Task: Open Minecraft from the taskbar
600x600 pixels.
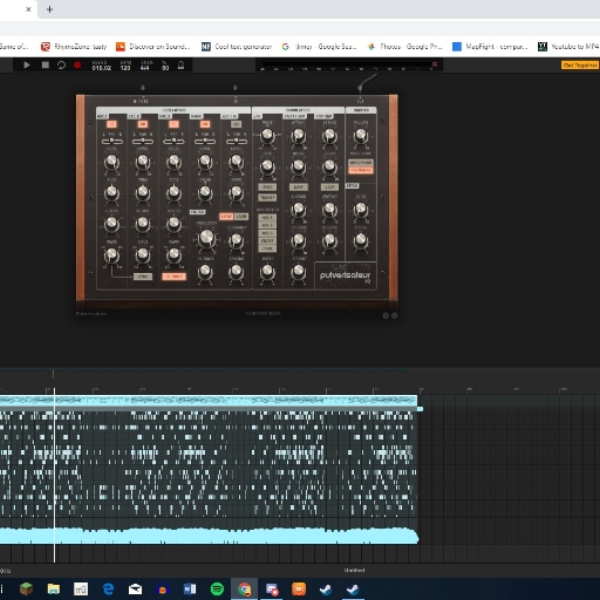Action: click(x=26, y=589)
